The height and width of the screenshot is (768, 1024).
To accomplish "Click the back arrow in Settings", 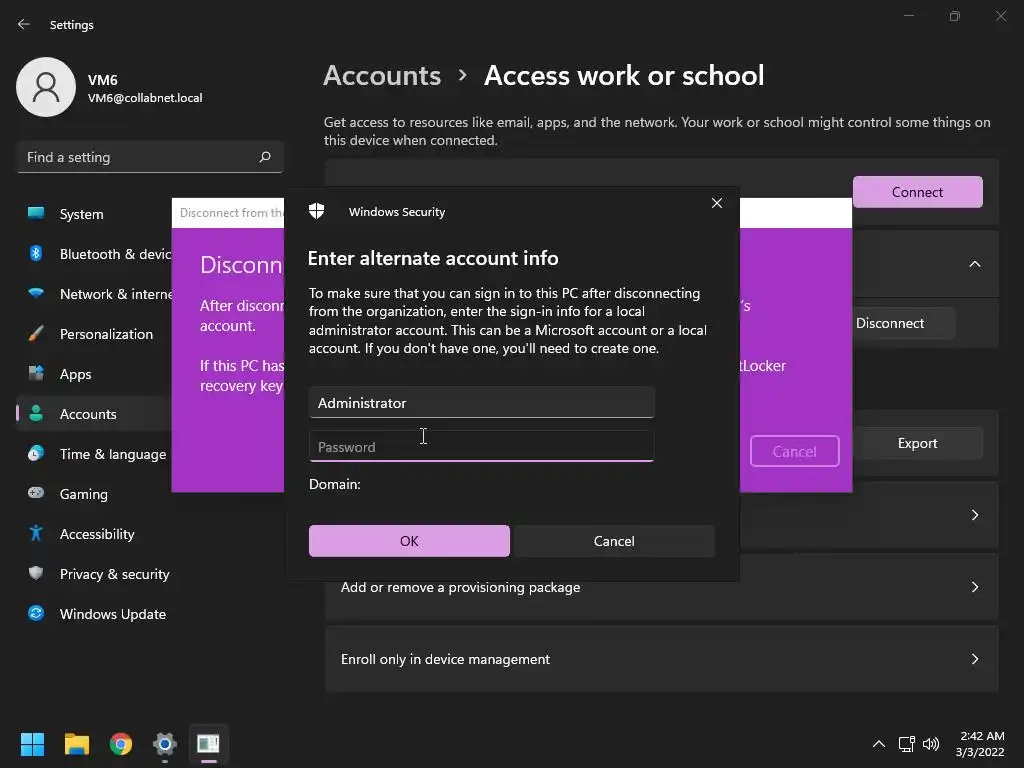I will coord(24,24).
